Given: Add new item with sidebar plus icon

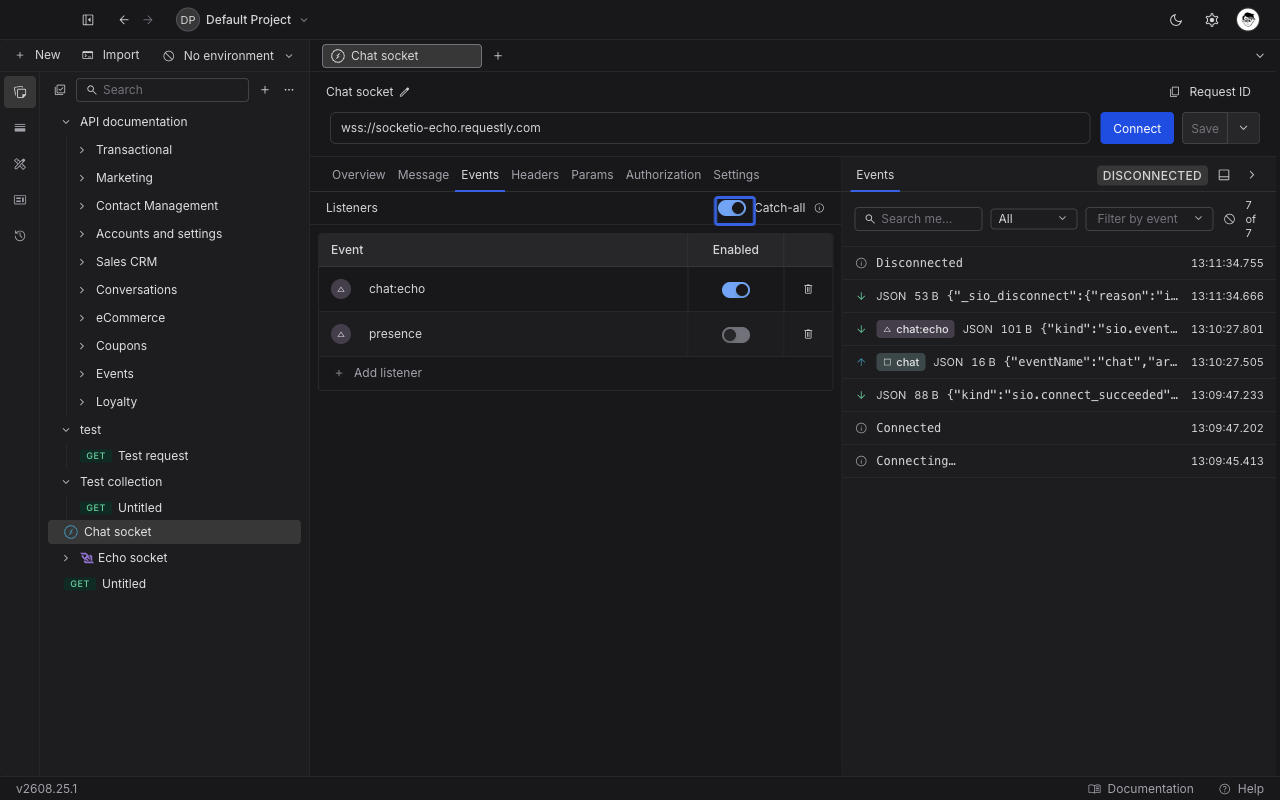Looking at the screenshot, I should tap(265, 90).
